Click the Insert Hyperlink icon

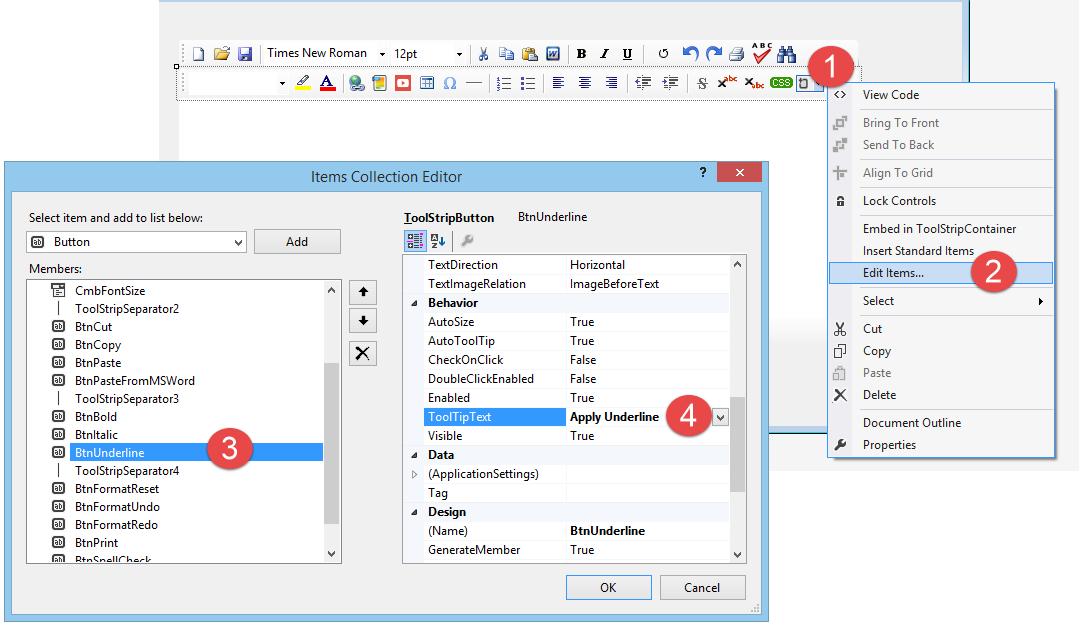pos(355,83)
